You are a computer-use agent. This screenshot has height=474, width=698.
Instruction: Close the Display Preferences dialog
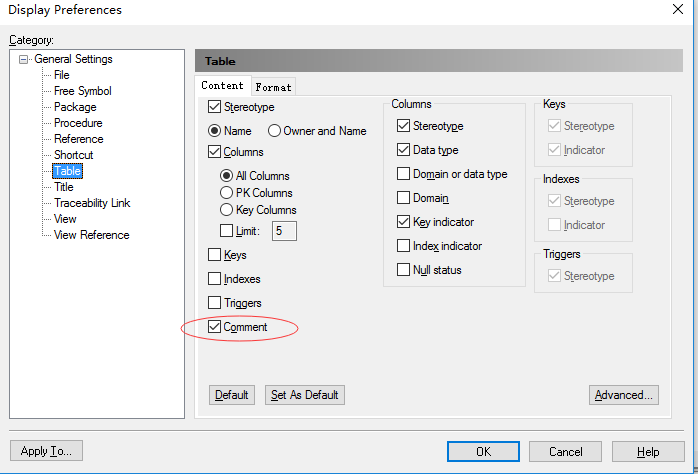click(x=678, y=9)
